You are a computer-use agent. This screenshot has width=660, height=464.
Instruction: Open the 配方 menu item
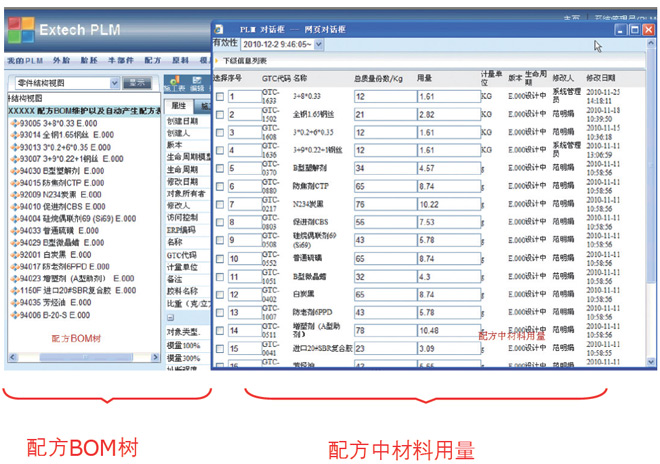pos(150,61)
